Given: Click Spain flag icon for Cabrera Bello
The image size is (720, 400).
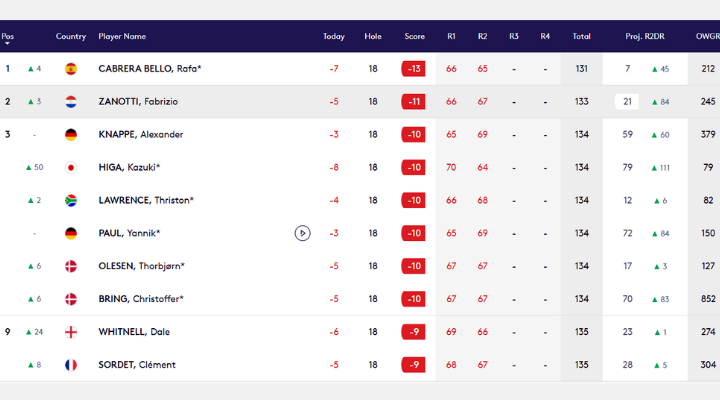Looking at the screenshot, I should [x=71, y=69].
